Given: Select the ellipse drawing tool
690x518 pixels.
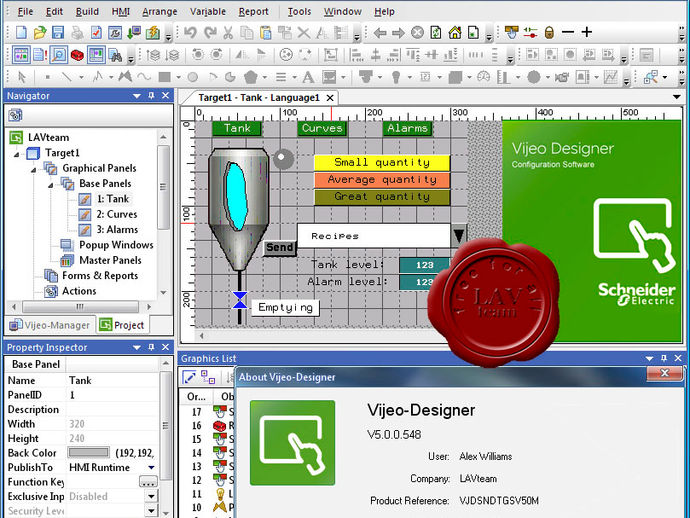Looking at the screenshot, I should [x=192, y=77].
